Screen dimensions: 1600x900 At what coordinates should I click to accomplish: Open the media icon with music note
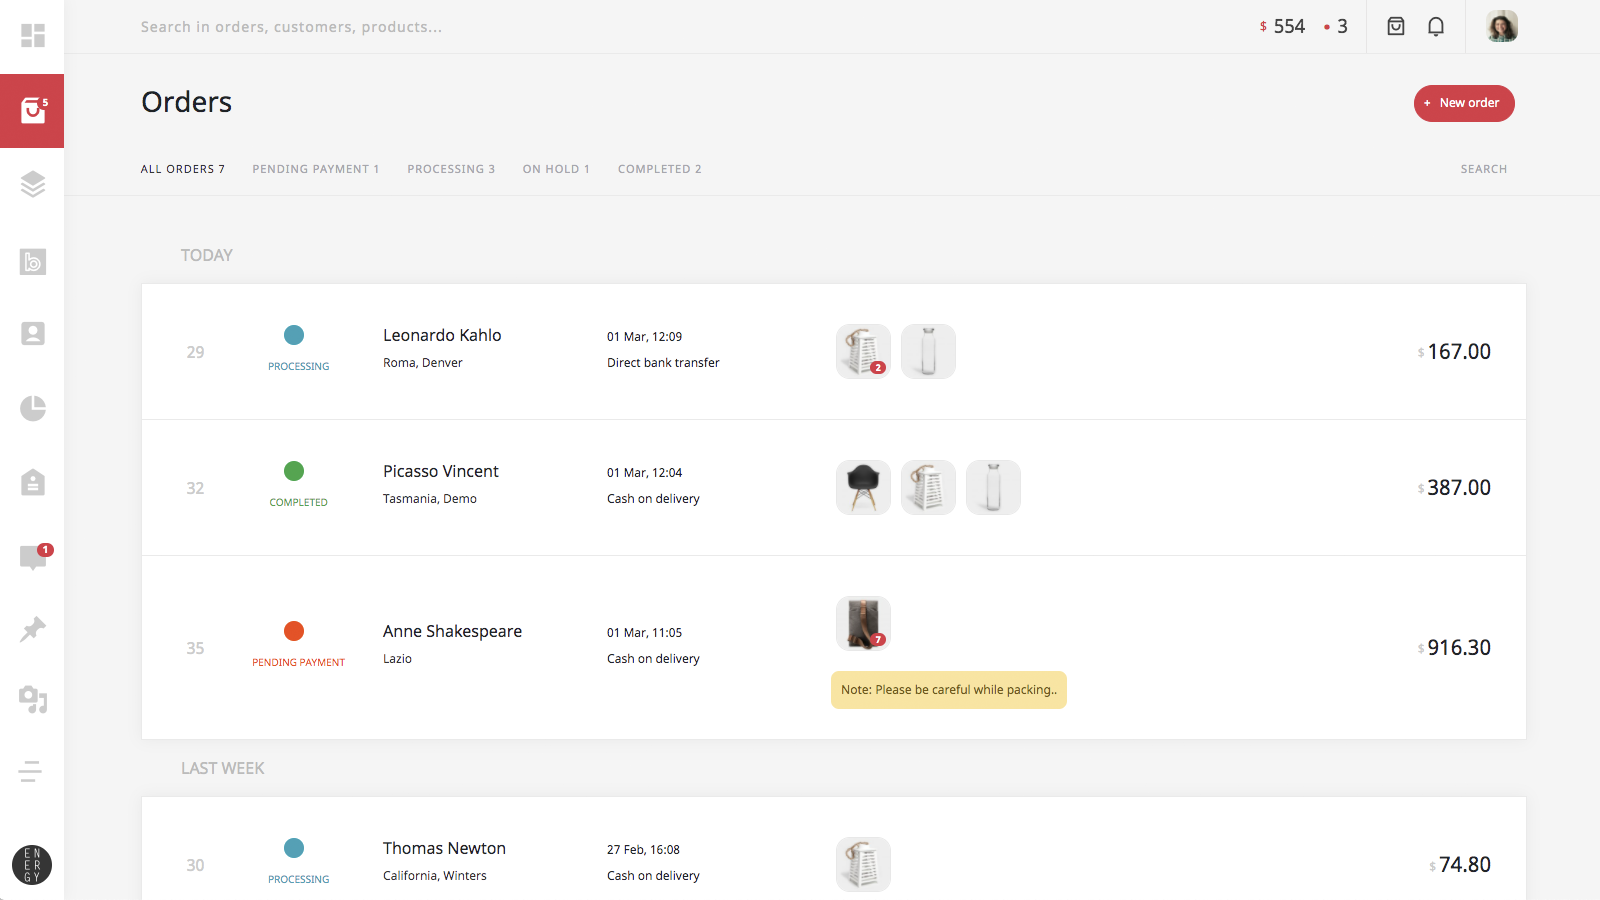[x=33, y=699]
